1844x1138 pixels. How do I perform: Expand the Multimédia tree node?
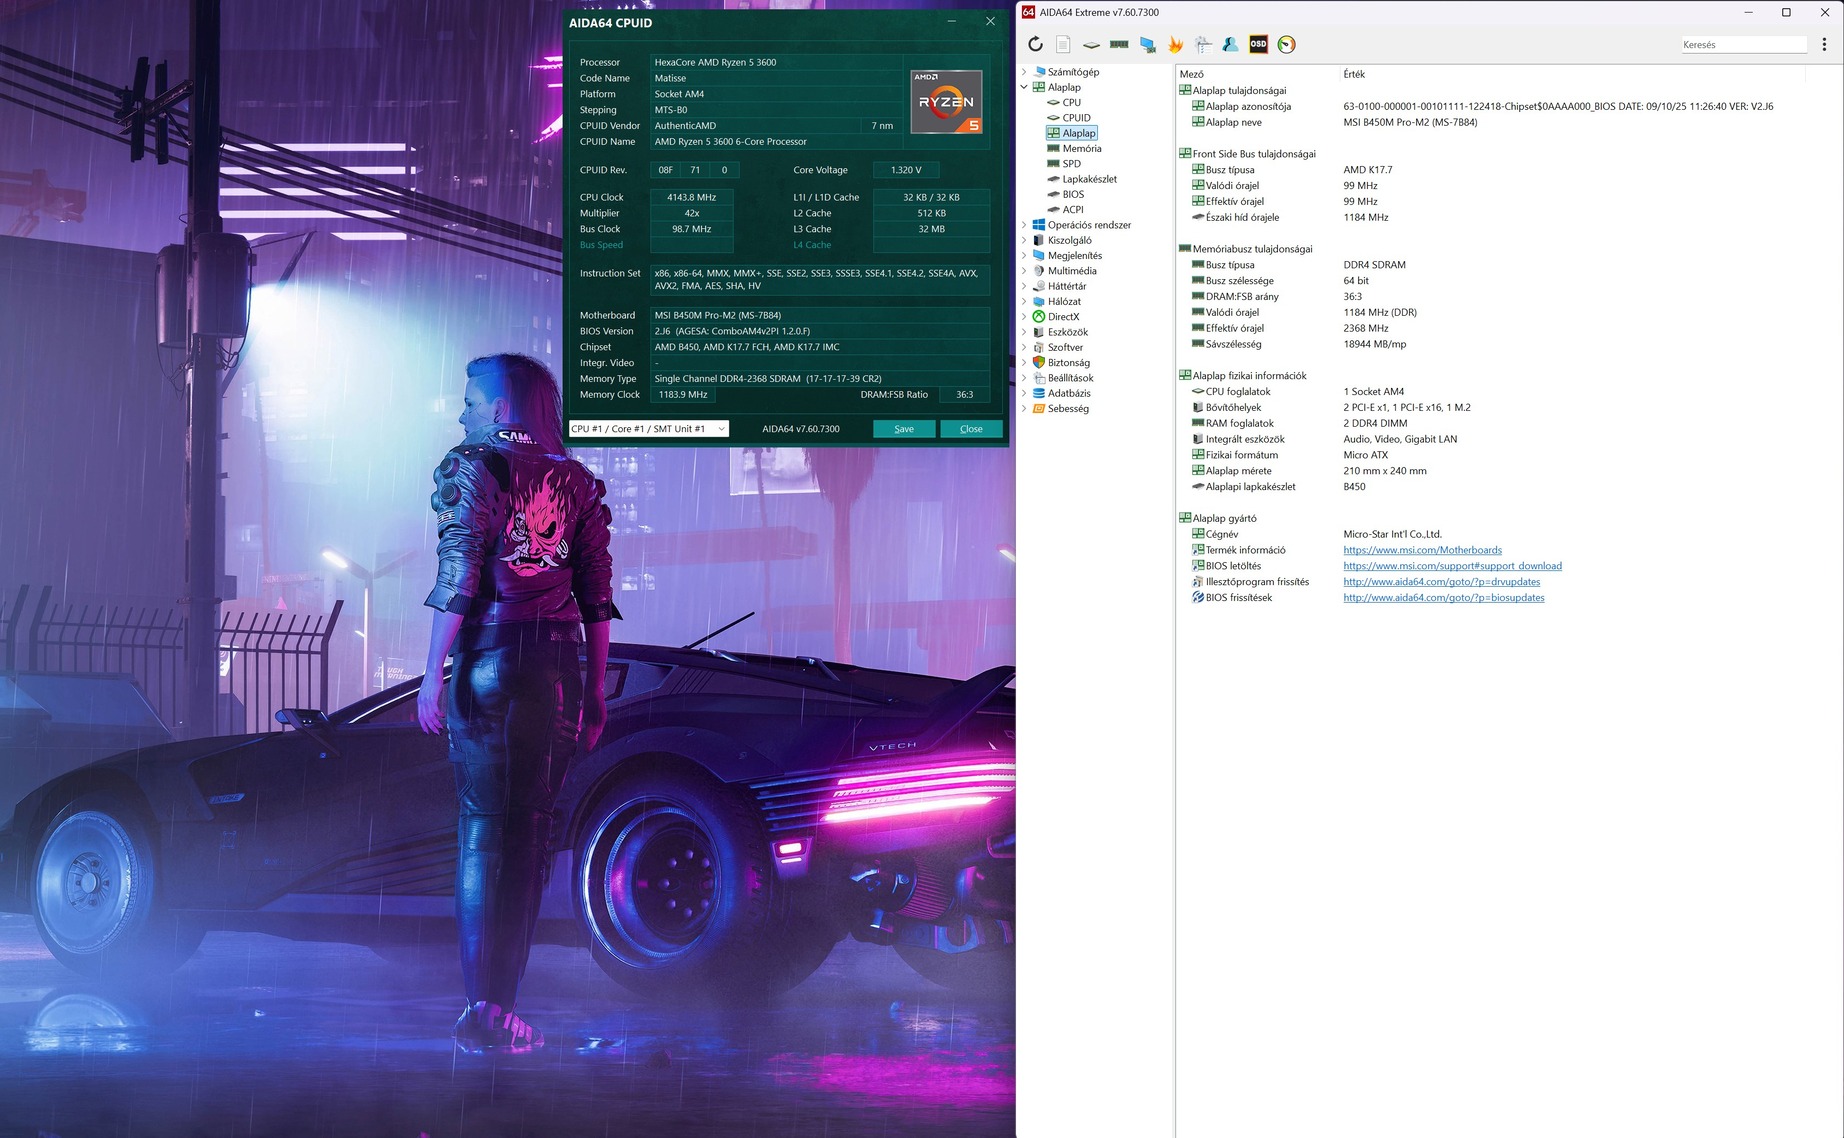(1024, 271)
